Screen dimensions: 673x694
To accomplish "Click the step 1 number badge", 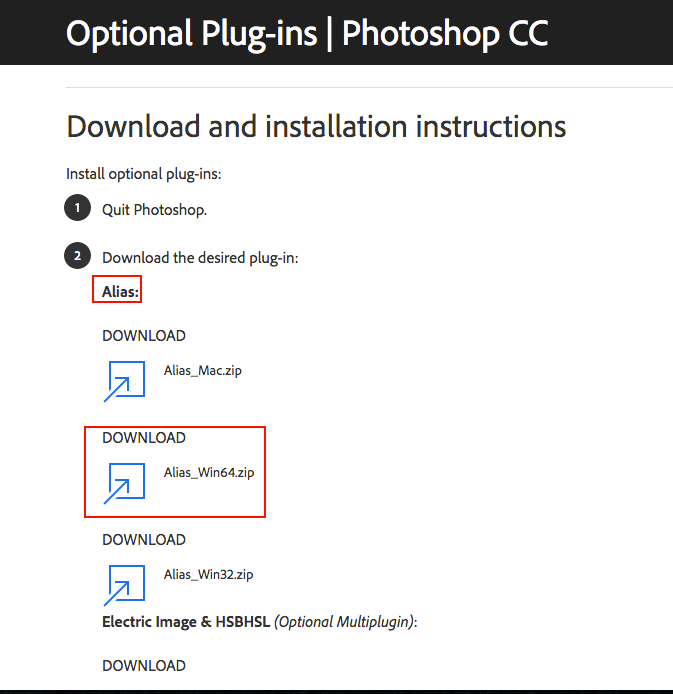I will point(77,209).
